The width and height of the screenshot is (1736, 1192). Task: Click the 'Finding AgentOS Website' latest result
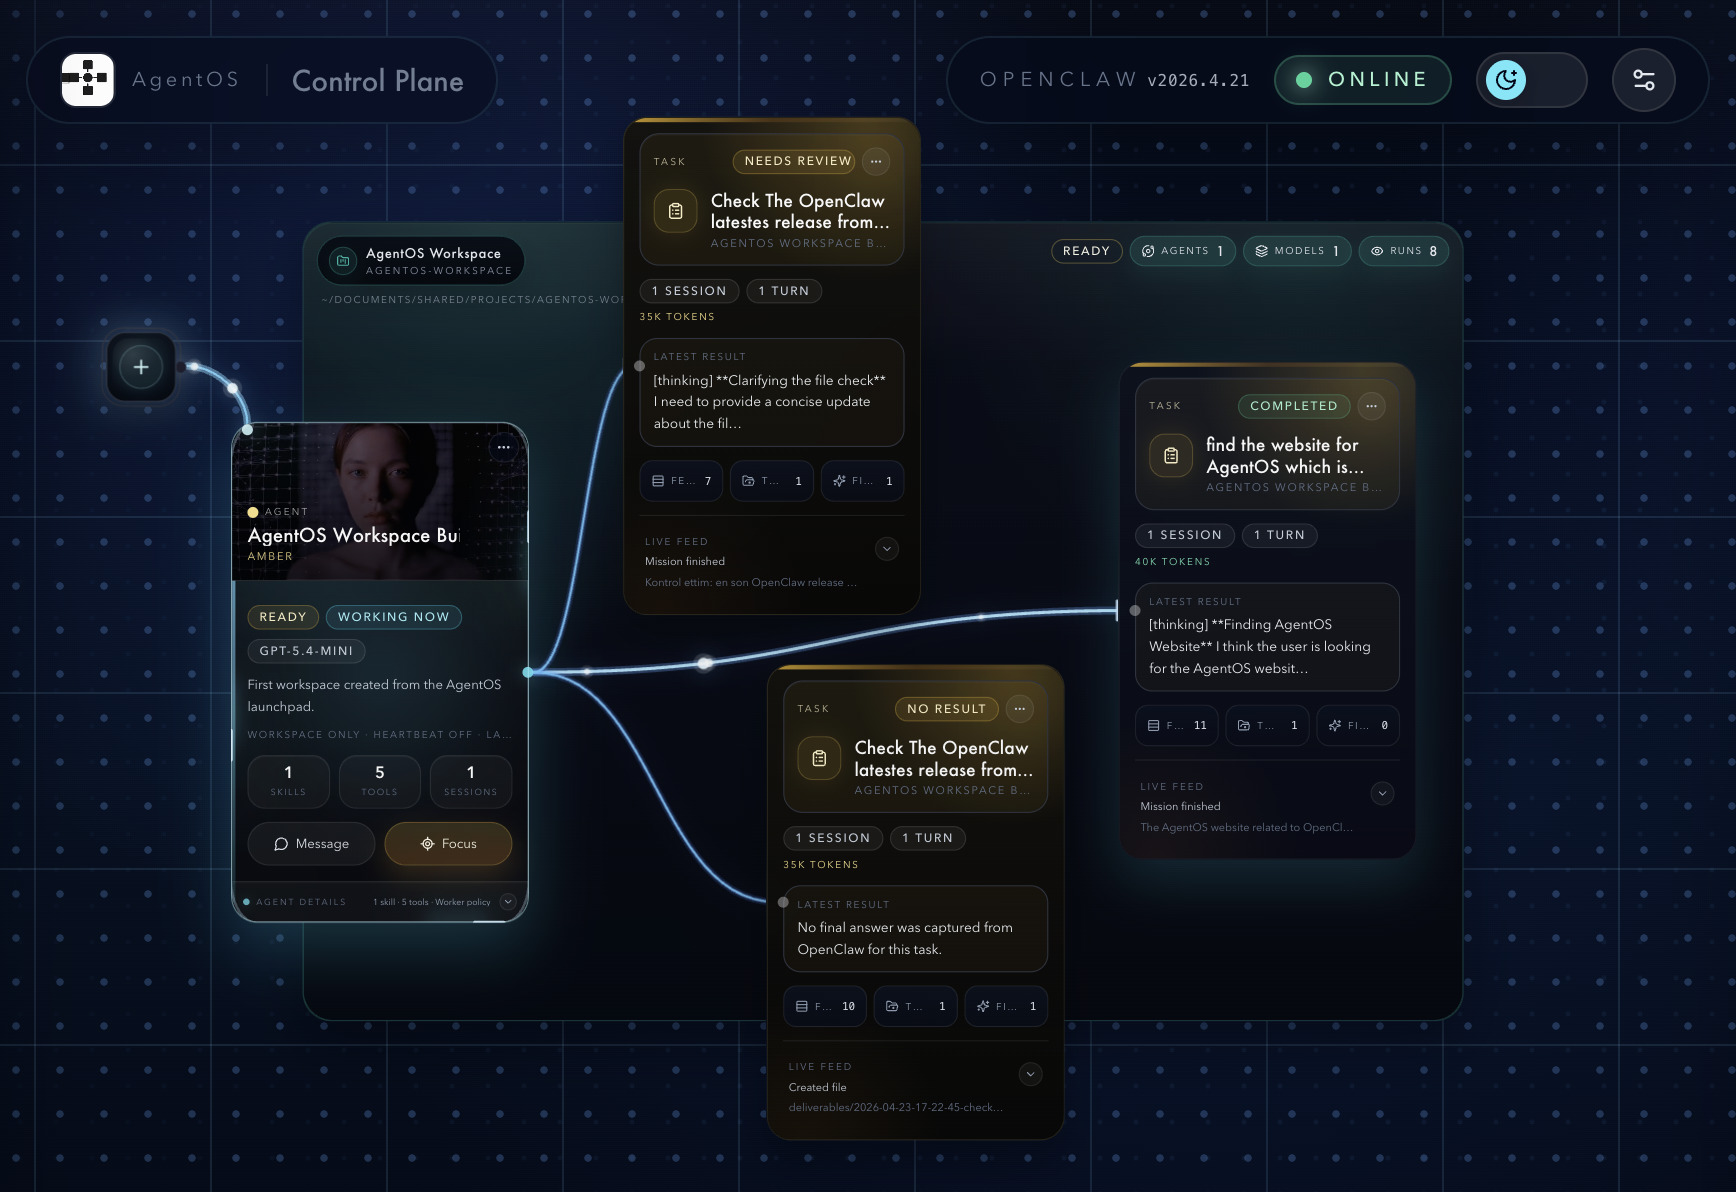pos(1267,637)
